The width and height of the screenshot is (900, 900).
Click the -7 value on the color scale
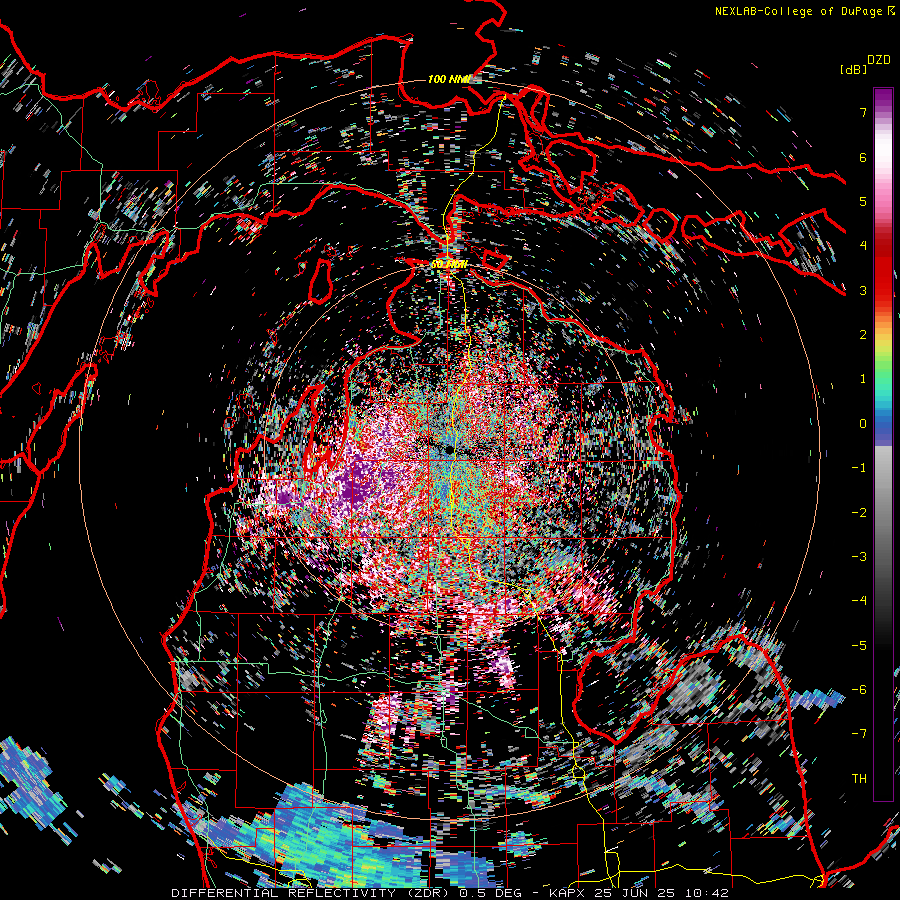tap(859, 734)
